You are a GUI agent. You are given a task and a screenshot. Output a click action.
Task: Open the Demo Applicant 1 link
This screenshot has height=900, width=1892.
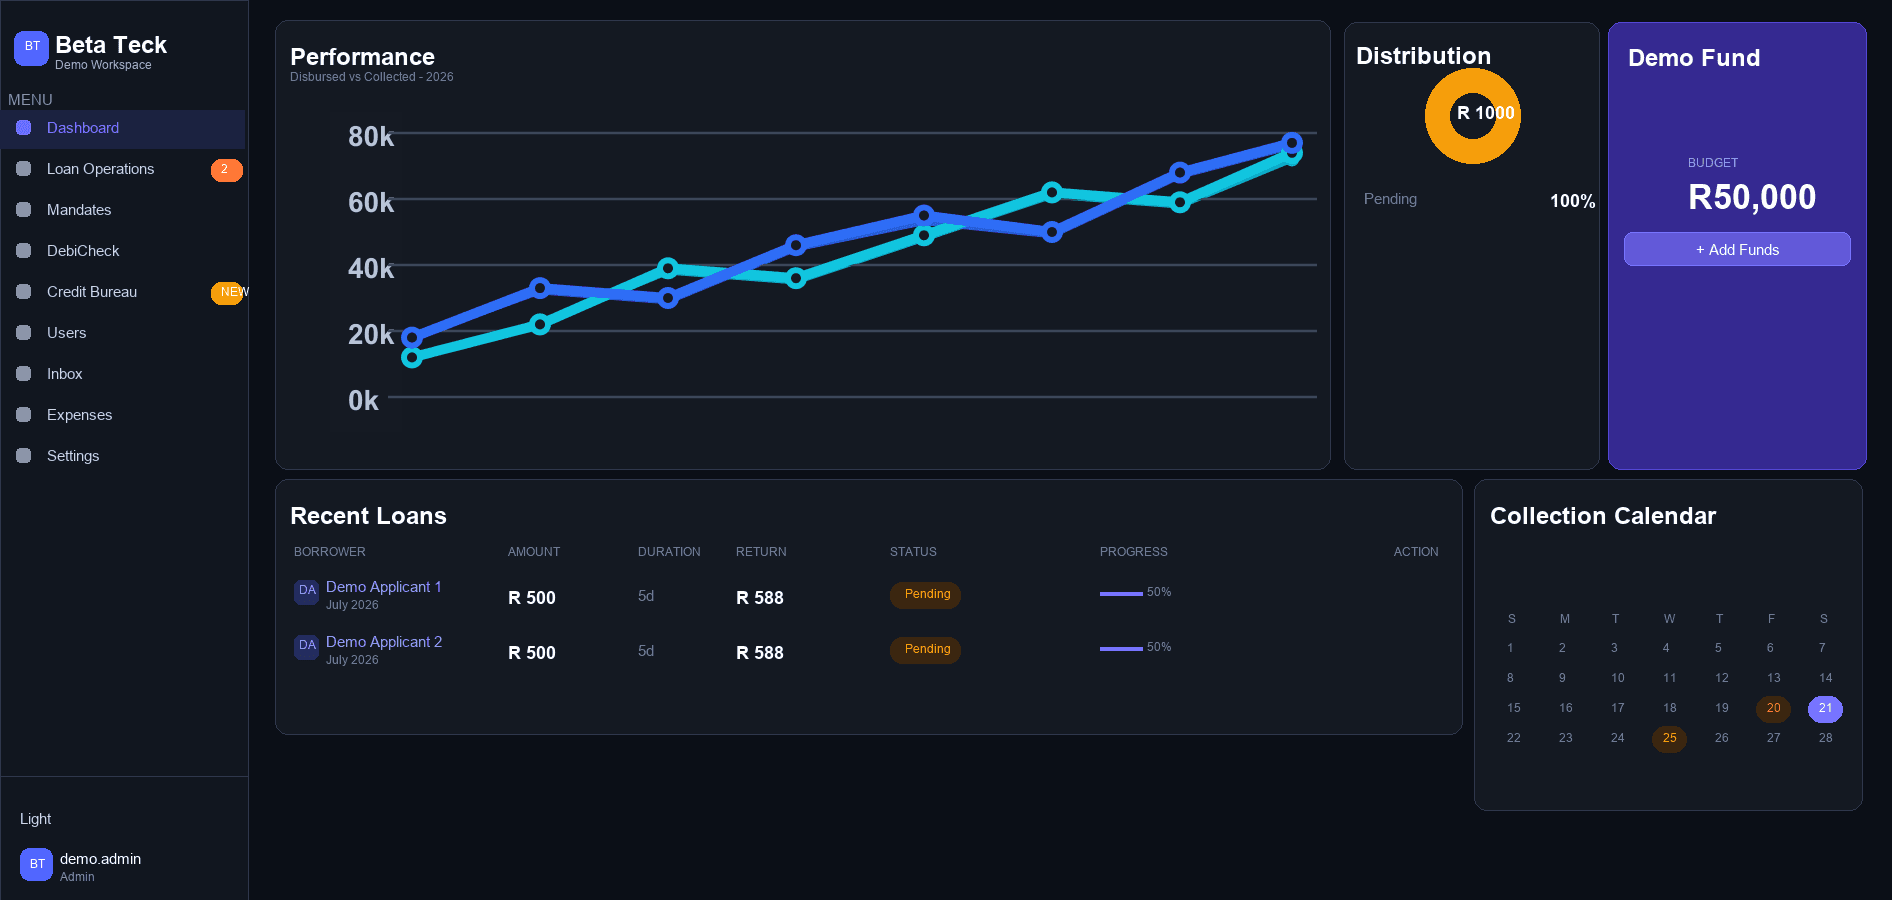click(383, 587)
